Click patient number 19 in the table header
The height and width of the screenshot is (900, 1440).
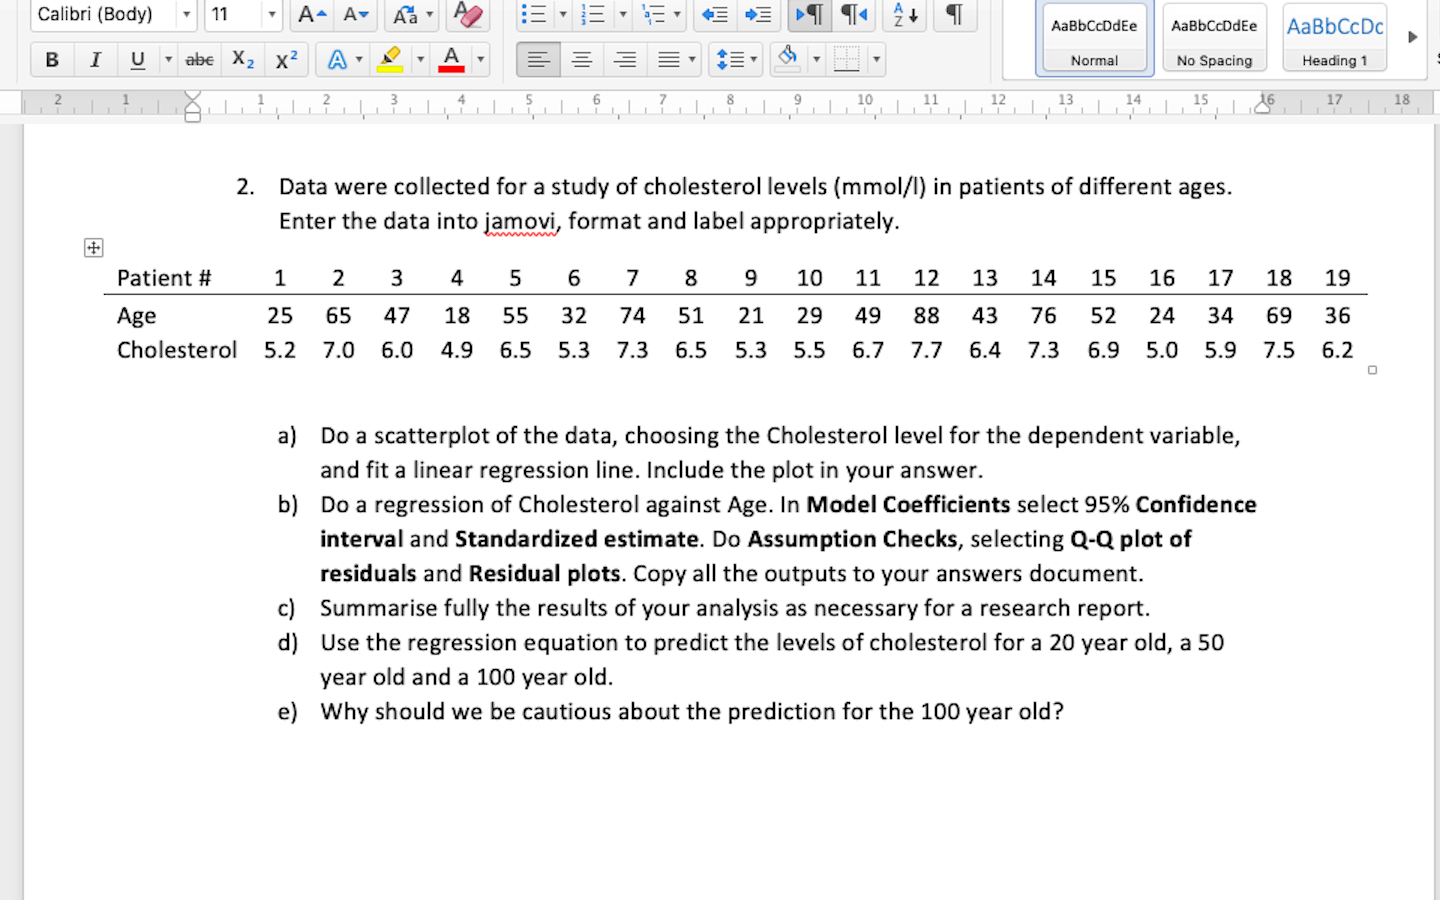click(1337, 278)
